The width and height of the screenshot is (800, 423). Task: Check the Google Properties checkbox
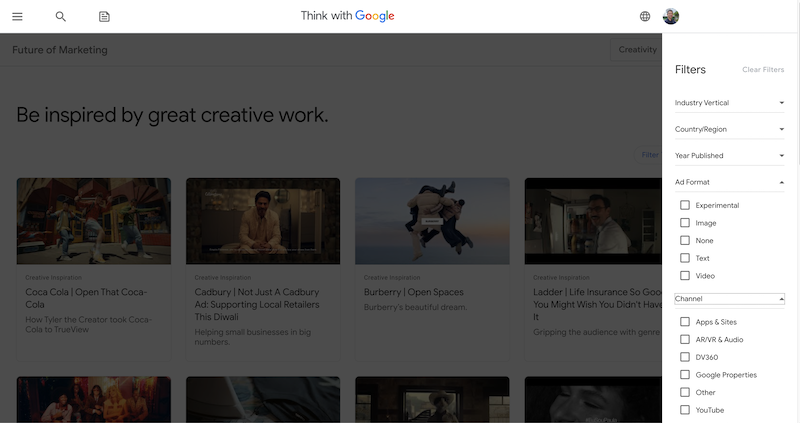[x=685, y=375]
